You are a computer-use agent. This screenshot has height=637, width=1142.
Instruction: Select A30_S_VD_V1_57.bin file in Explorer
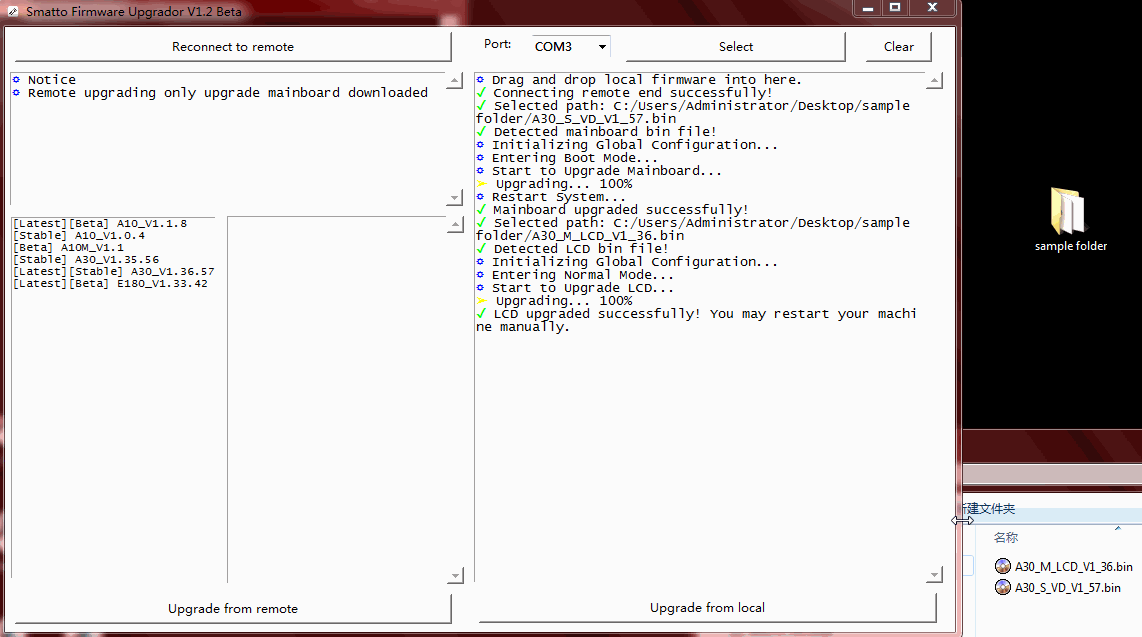(x=1058, y=587)
